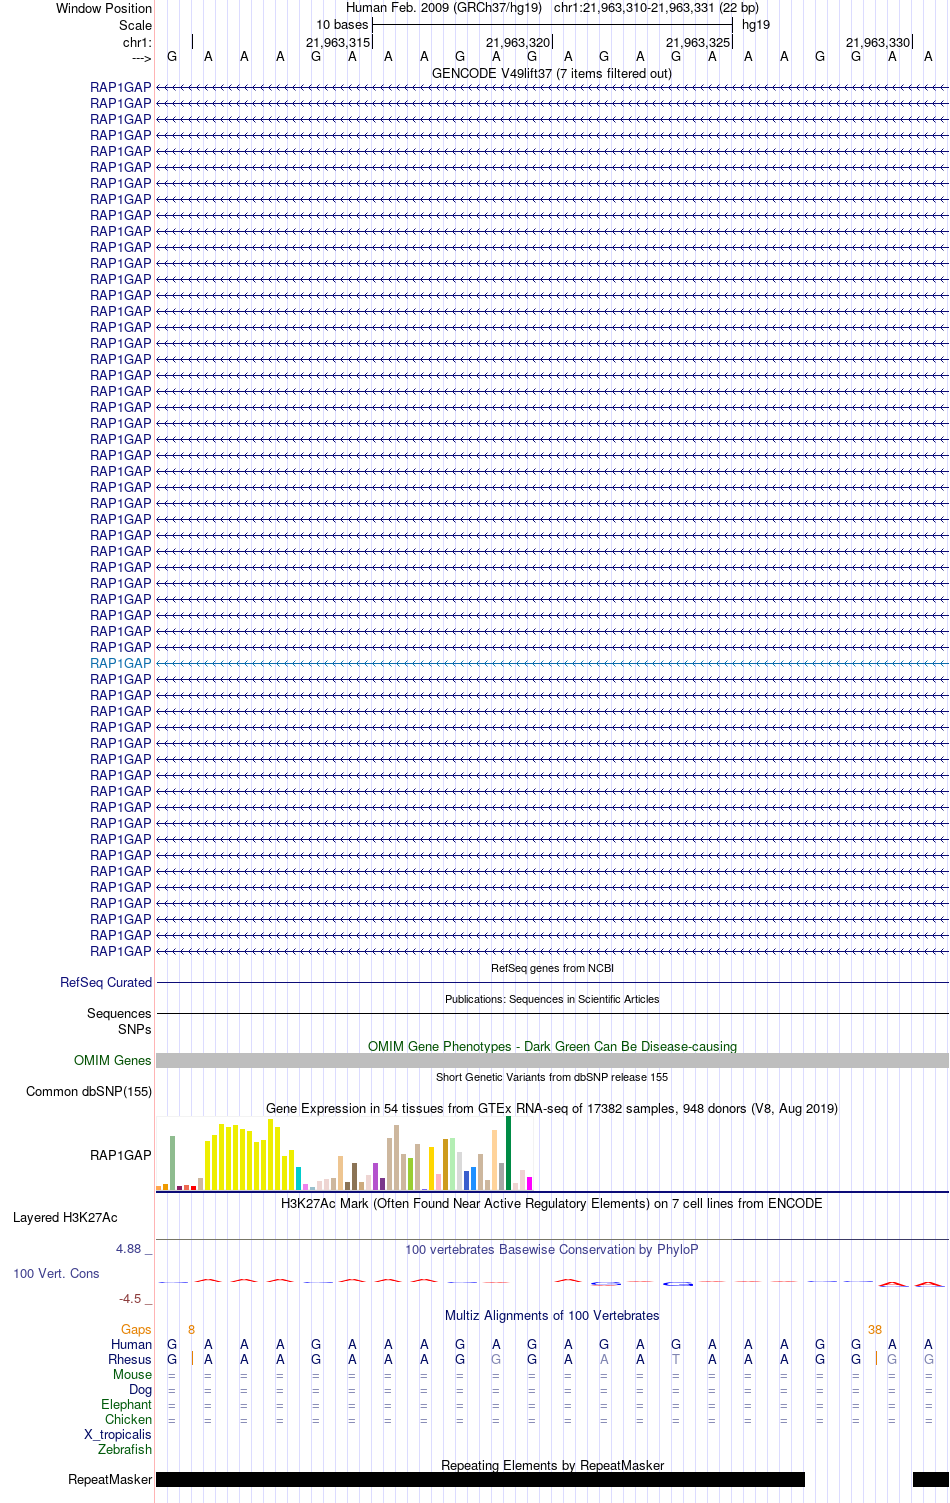Viewport: 950px width, 1503px height.
Task: Click the 10 bases scale label
Action: 342,25
